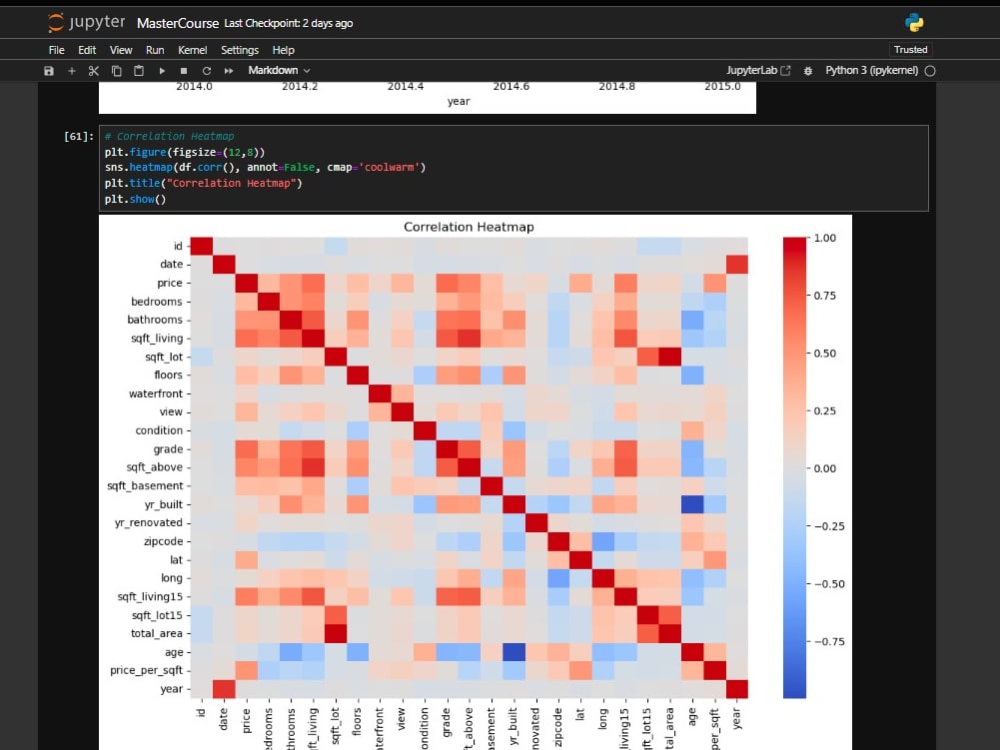Image resolution: width=1000 pixels, height=750 pixels.
Task: Click the 'zipcode' row label
Action: [163, 541]
